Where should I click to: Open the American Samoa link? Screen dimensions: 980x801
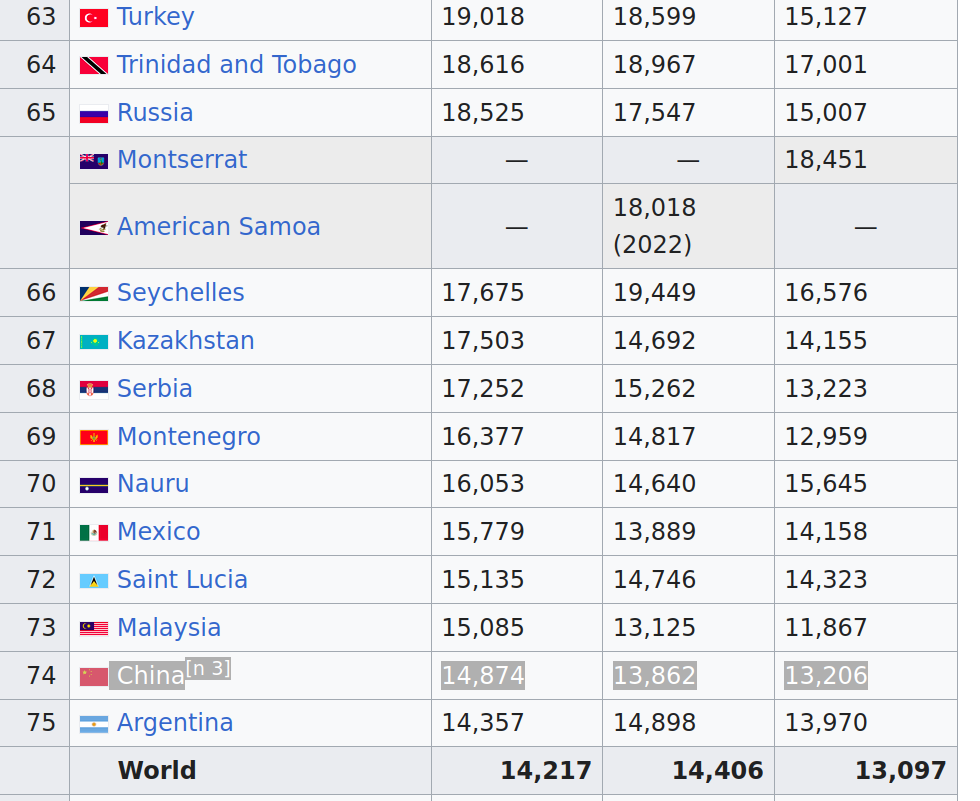219,227
